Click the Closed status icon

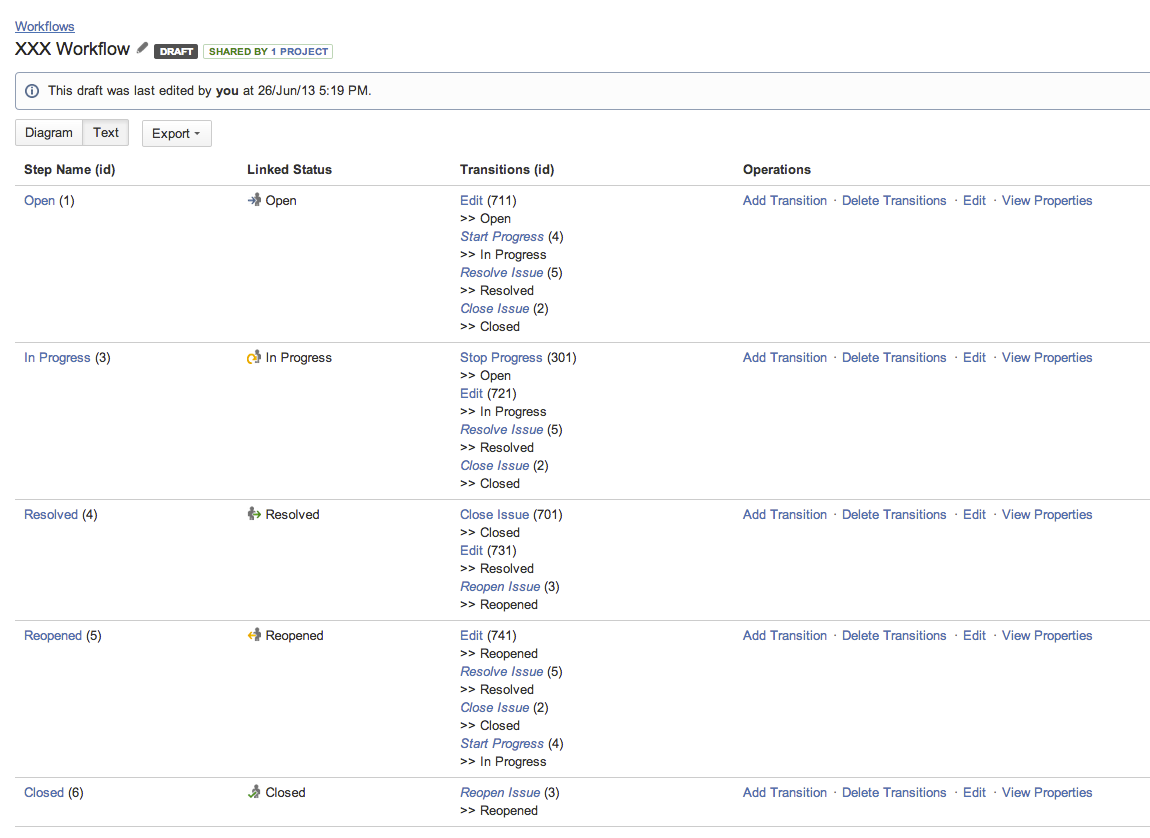pos(254,792)
